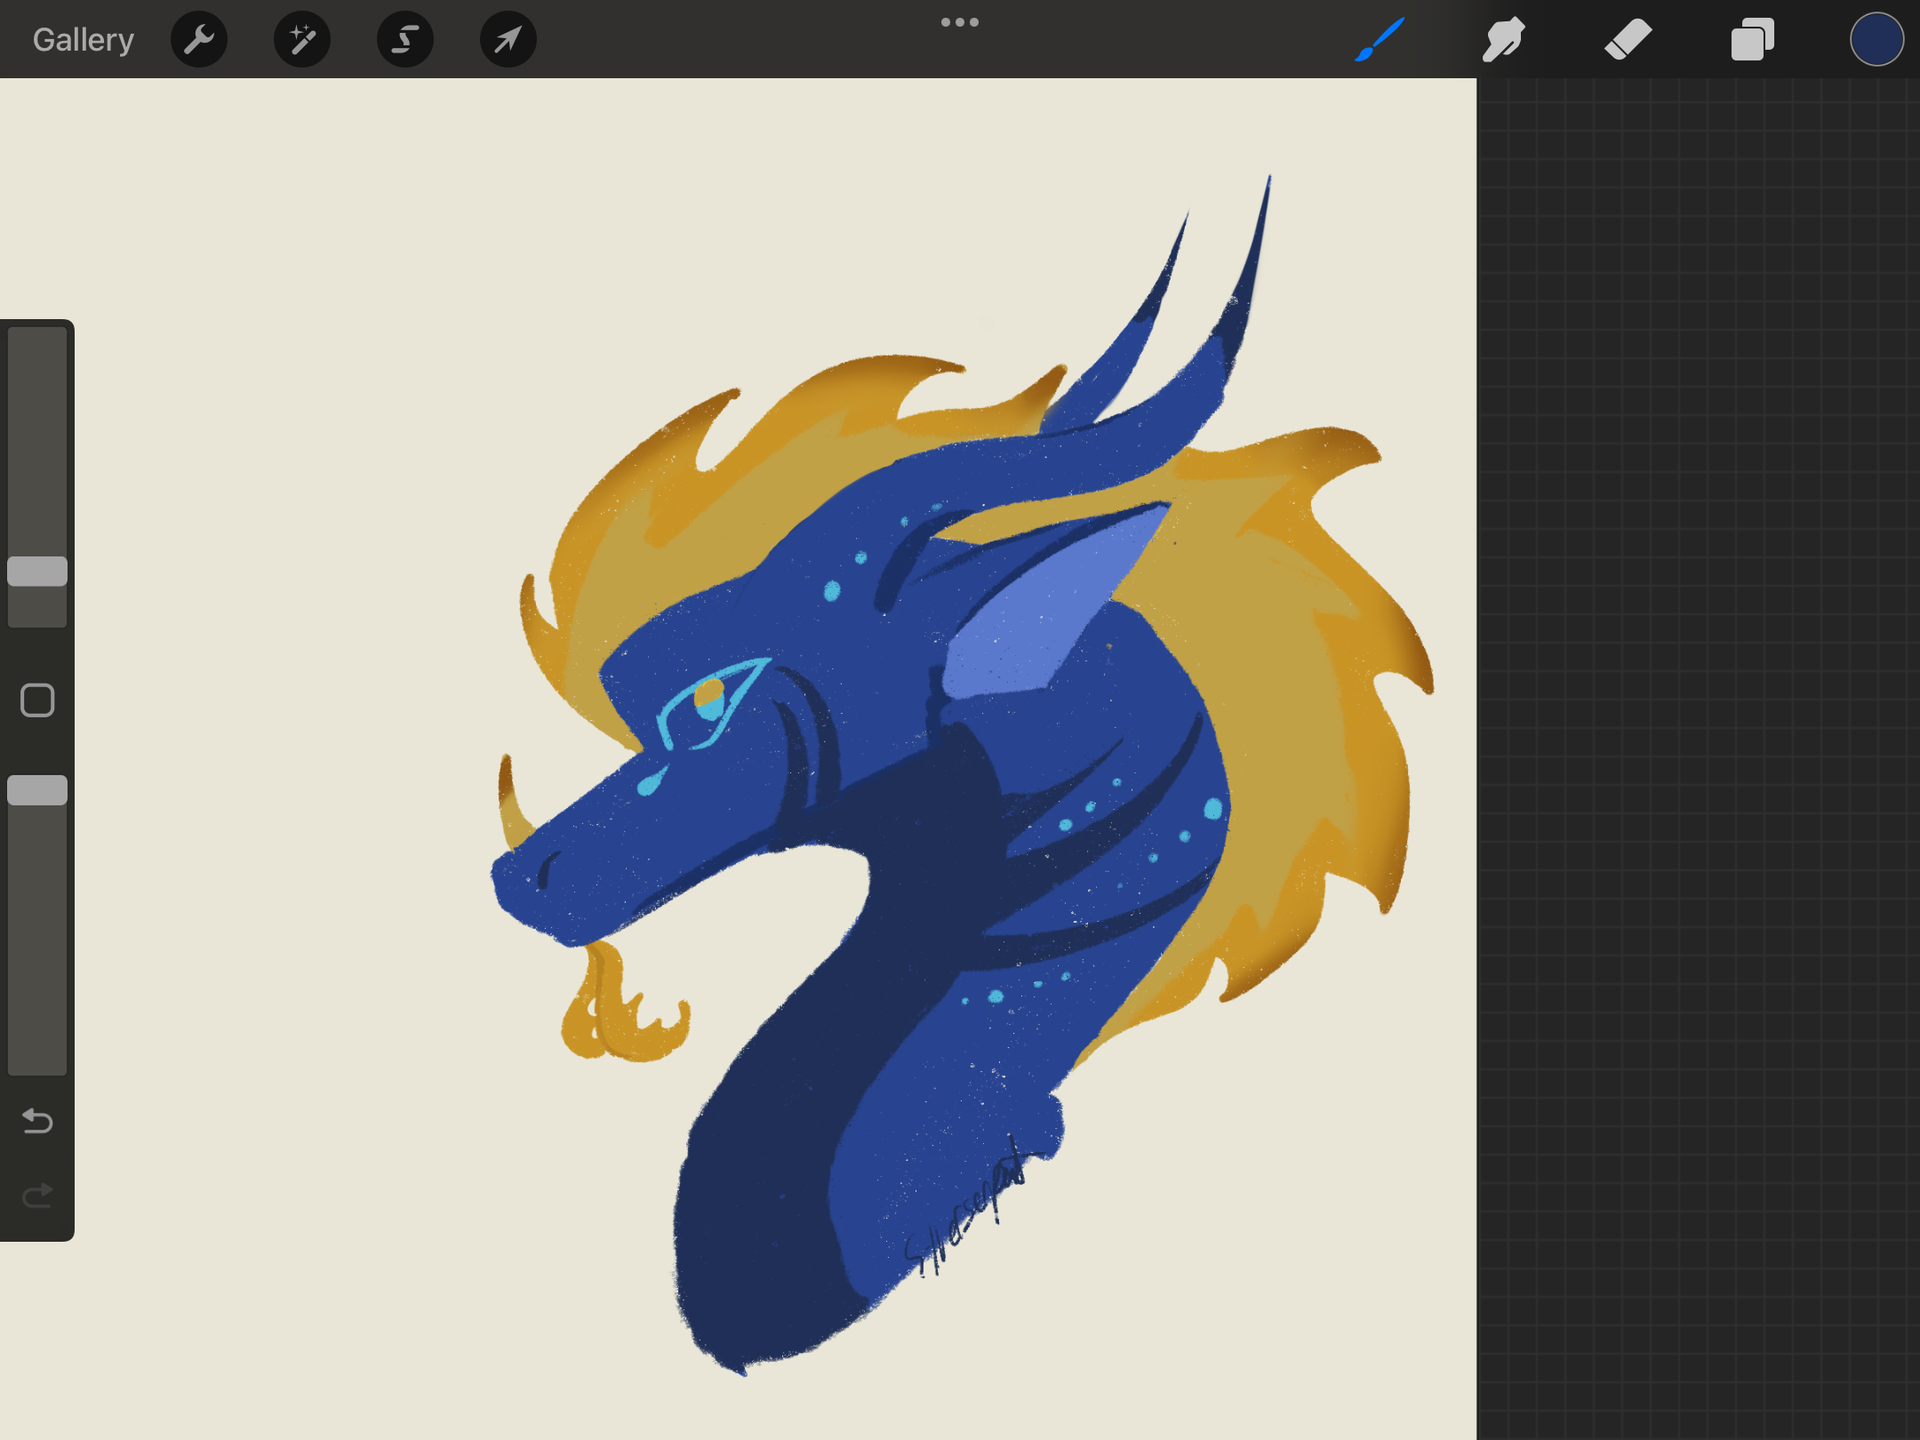Select the Smudge tool

coord(1504,40)
